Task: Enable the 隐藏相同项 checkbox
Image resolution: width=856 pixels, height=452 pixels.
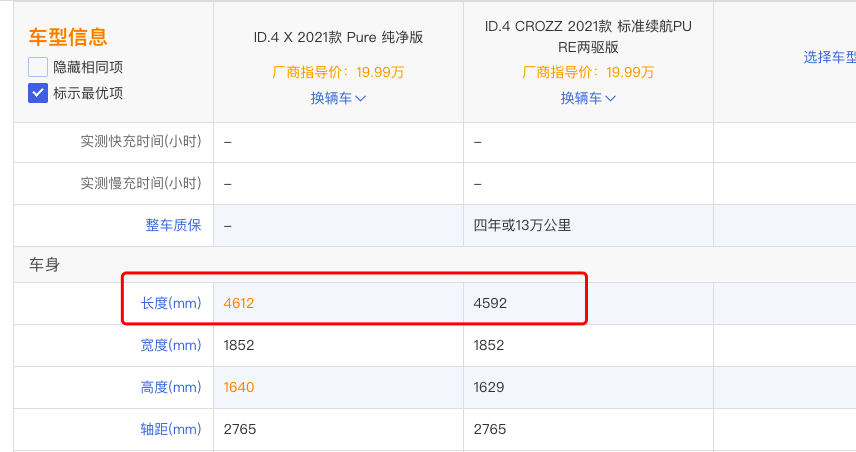Action: click(38, 67)
